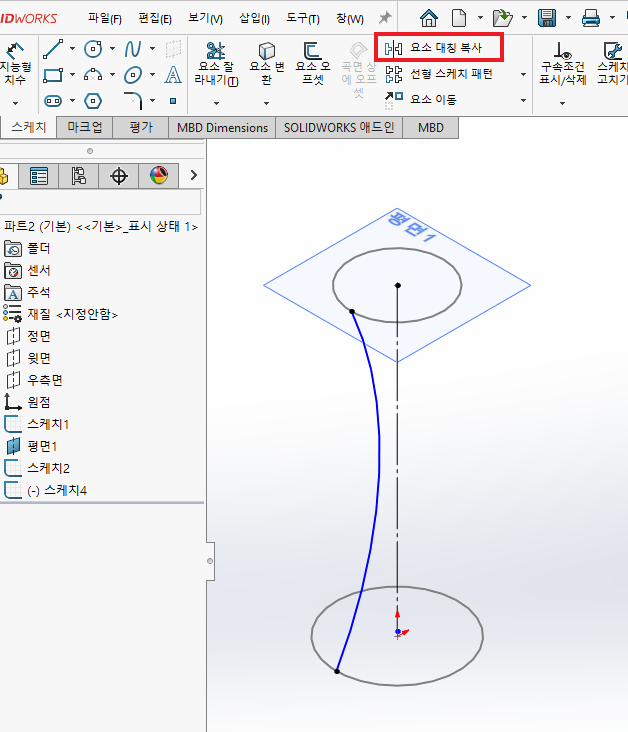Image resolution: width=628 pixels, height=732 pixels.
Task: Click the Open file icon
Action: click(x=502, y=18)
